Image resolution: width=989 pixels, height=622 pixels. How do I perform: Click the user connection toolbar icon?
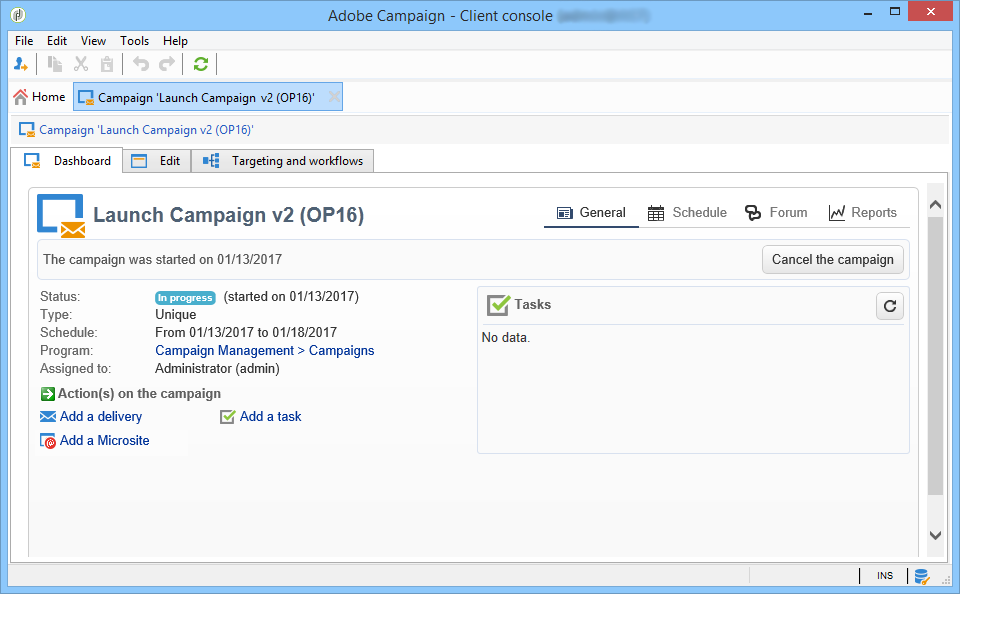pyautogui.click(x=21, y=64)
